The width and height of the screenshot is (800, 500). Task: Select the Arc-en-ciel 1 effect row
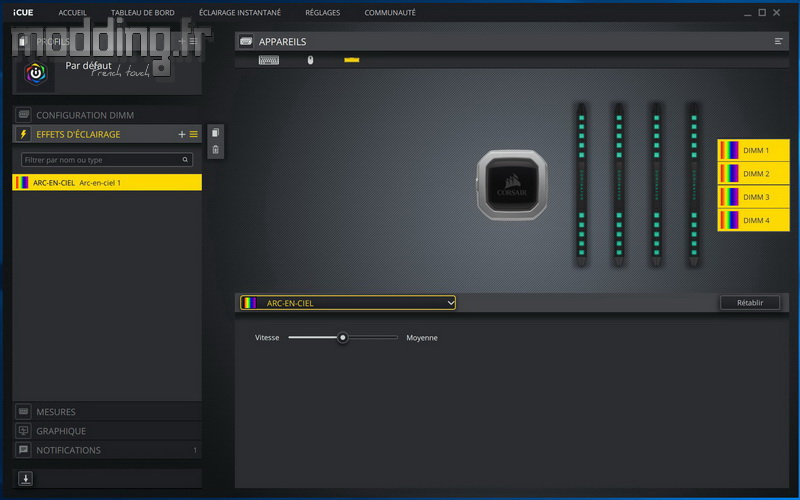(x=107, y=182)
